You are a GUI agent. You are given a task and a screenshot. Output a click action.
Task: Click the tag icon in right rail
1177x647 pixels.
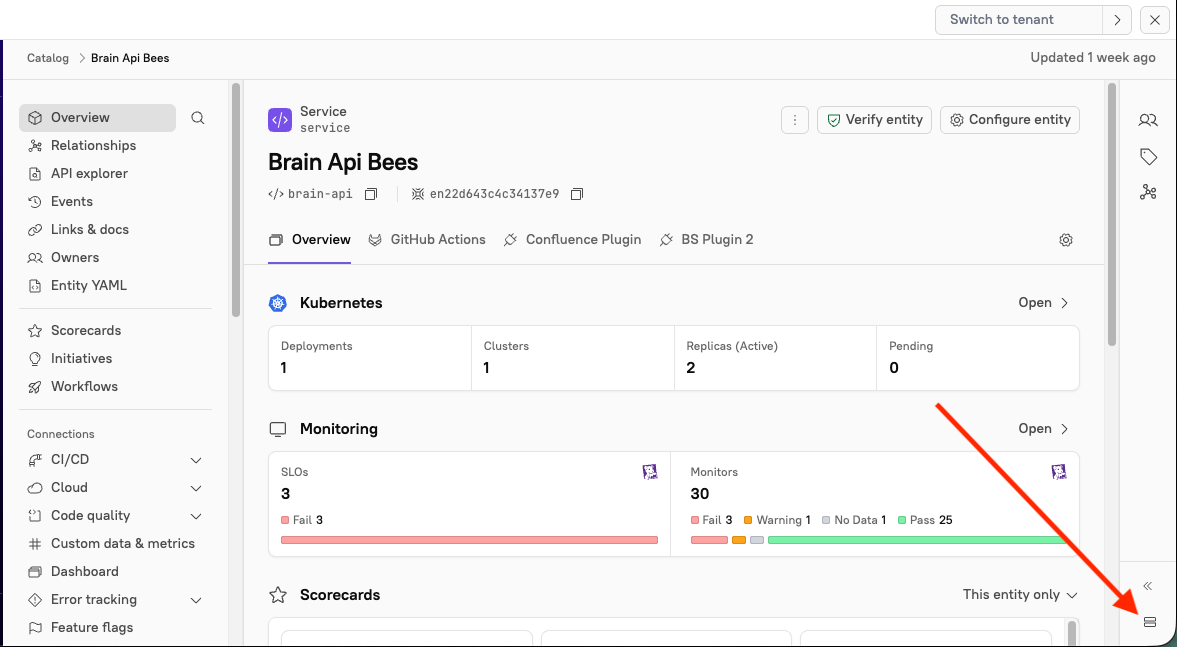(1148, 156)
